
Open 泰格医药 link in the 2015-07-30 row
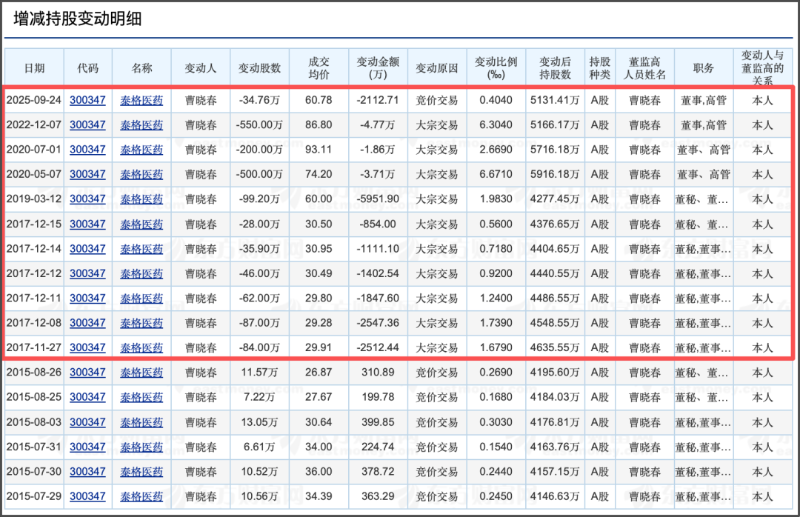pos(142,472)
